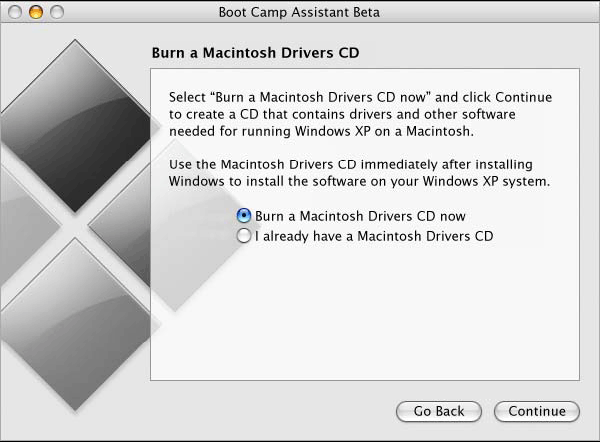Choose the "I already have a Macintosh Drivers CD" radio button
The width and height of the screenshot is (600, 442).
[243, 236]
